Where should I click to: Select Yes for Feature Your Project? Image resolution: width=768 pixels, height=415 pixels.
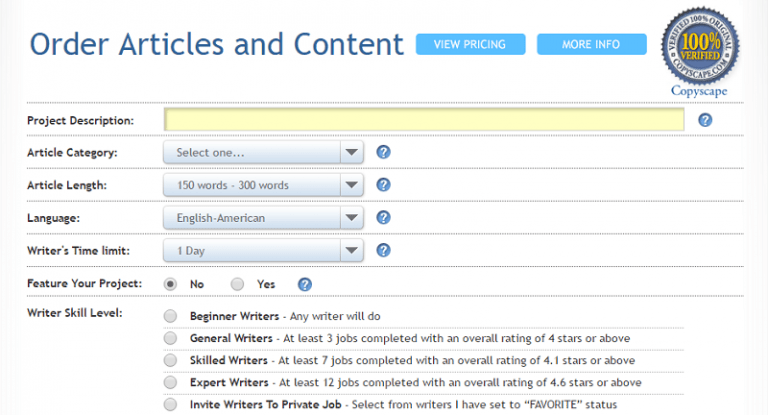click(x=238, y=284)
